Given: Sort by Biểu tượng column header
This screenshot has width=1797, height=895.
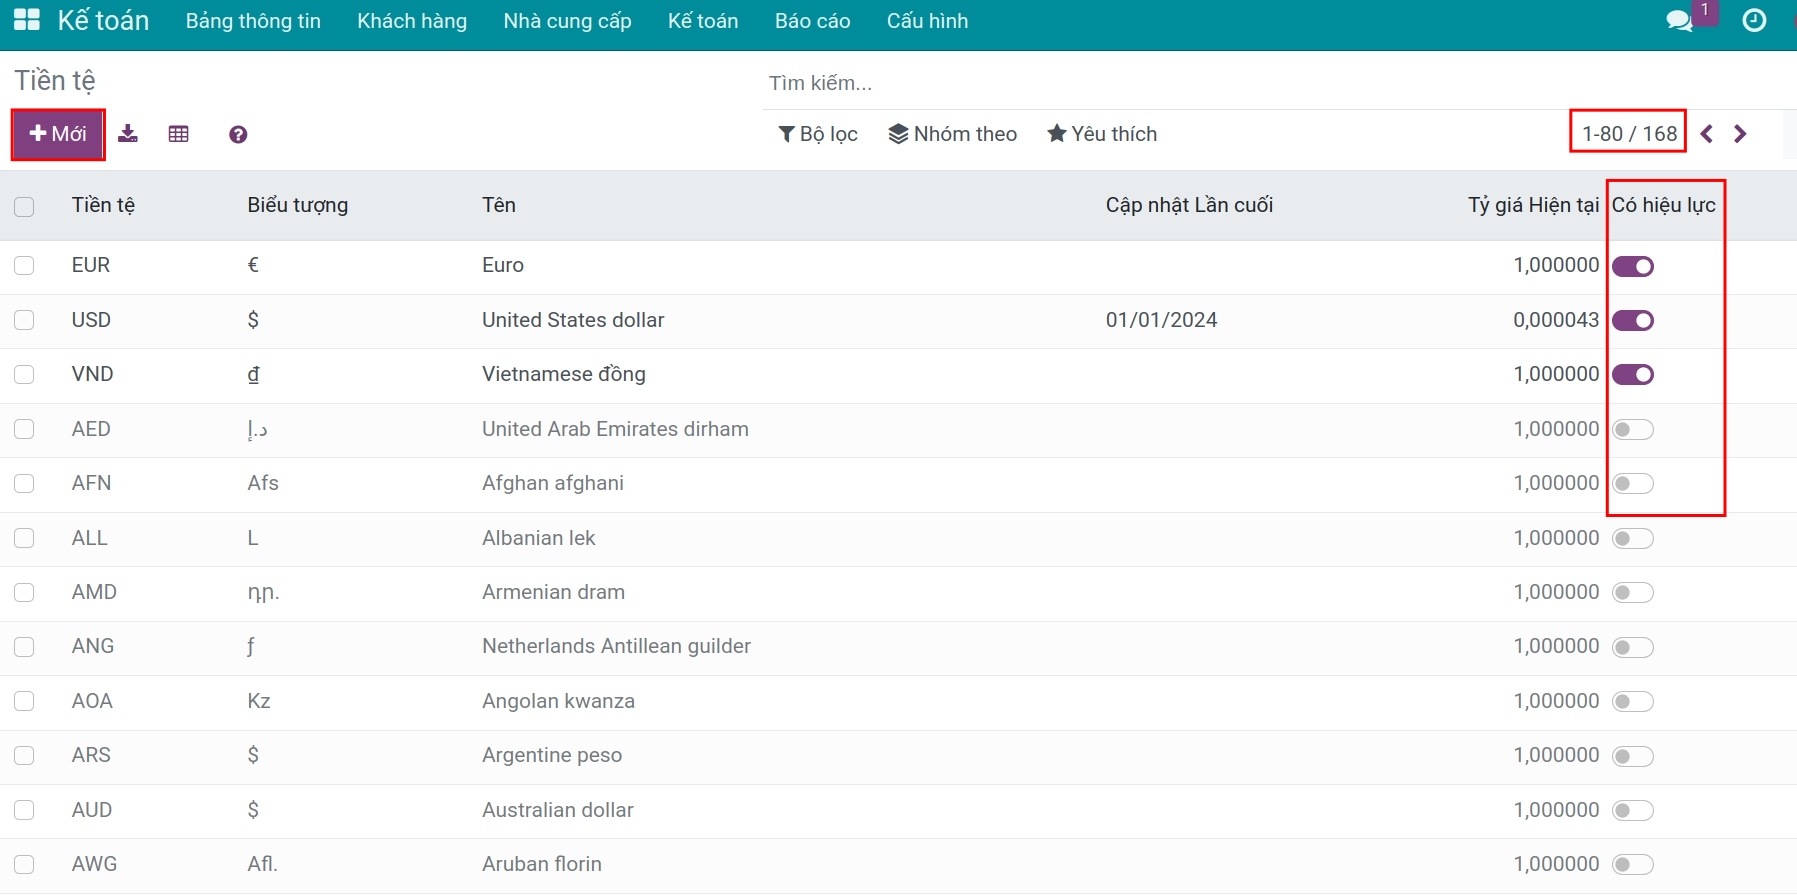Looking at the screenshot, I should pos(298,205).
